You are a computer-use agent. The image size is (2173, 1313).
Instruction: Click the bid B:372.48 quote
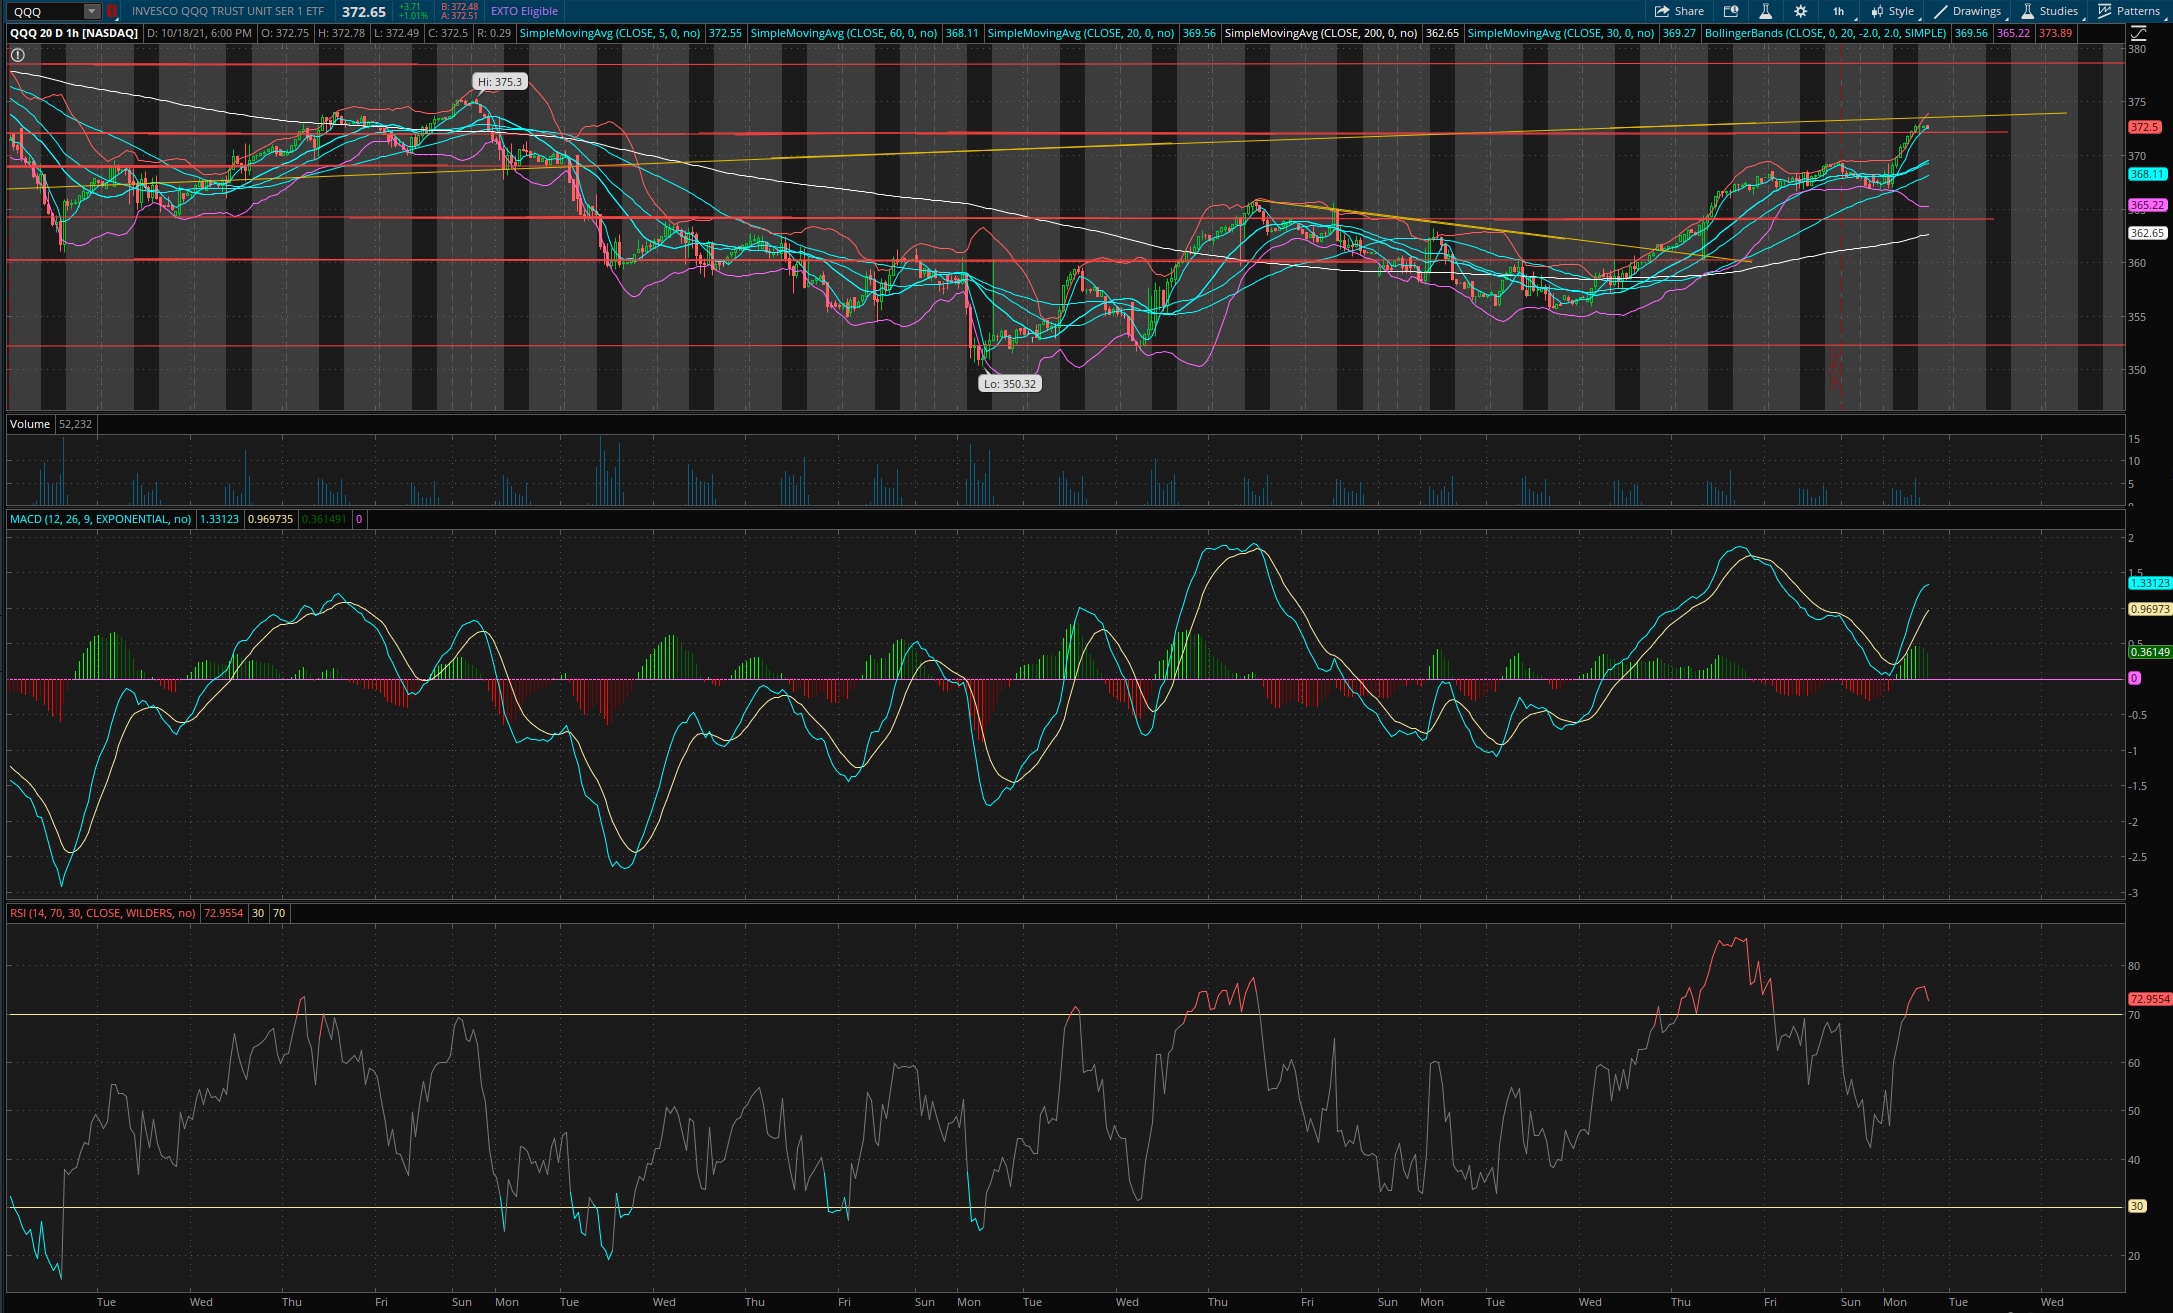click(460, 7)
